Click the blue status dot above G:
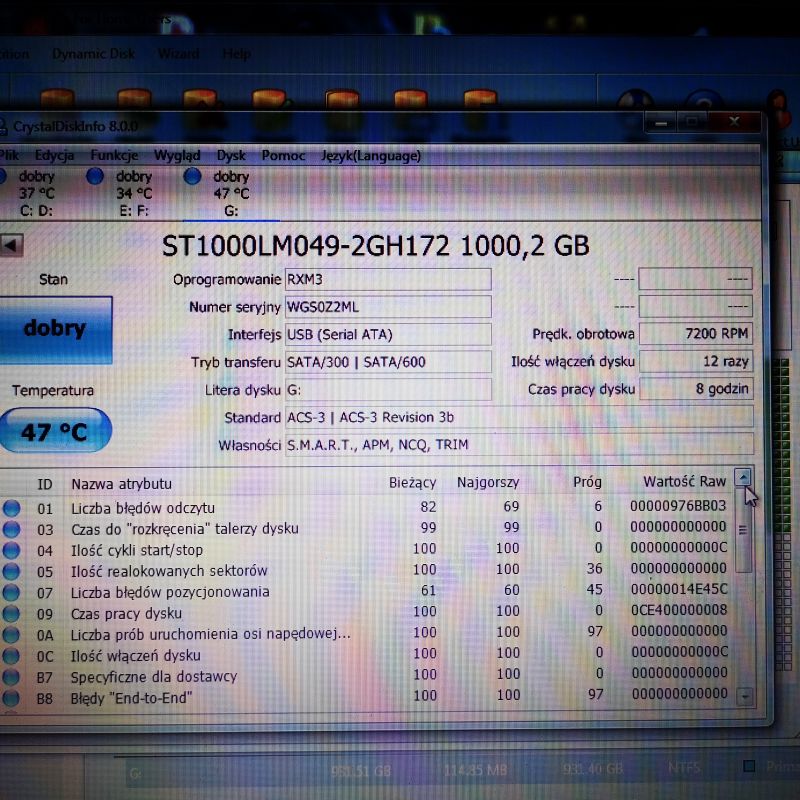 [x=192, y=176]
